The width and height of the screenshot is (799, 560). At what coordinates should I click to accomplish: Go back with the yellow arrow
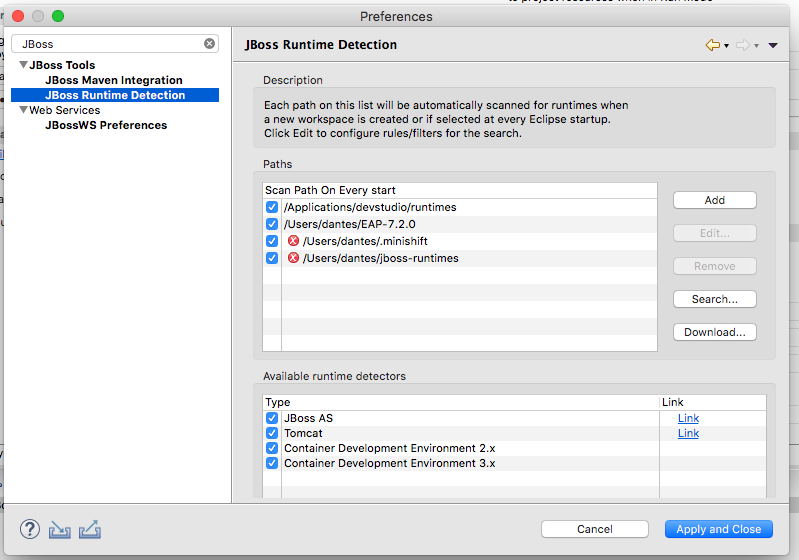click(713, 45)
